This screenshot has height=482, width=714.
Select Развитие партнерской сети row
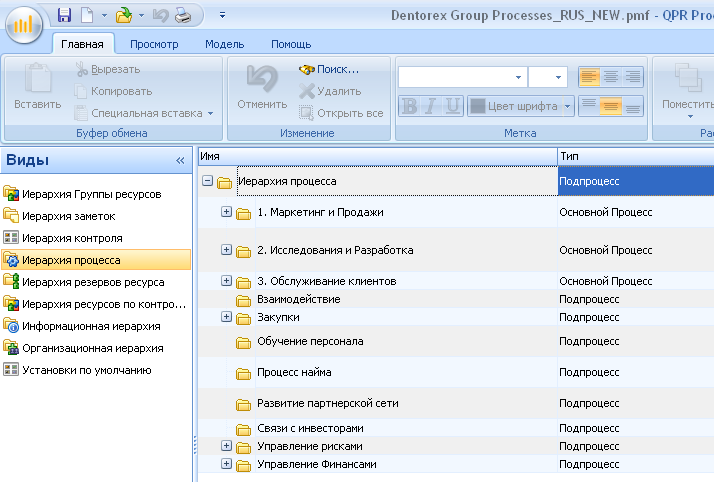(x=456, y=403)
